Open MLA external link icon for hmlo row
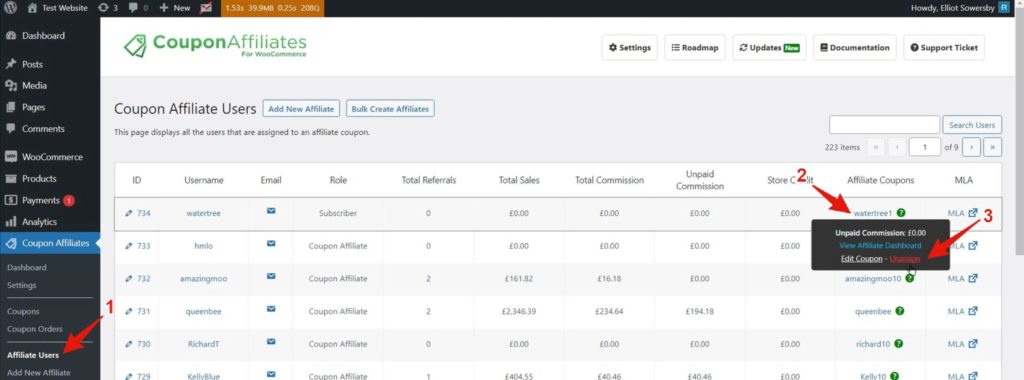This screenshot has width=1024, height=380. 973,245
